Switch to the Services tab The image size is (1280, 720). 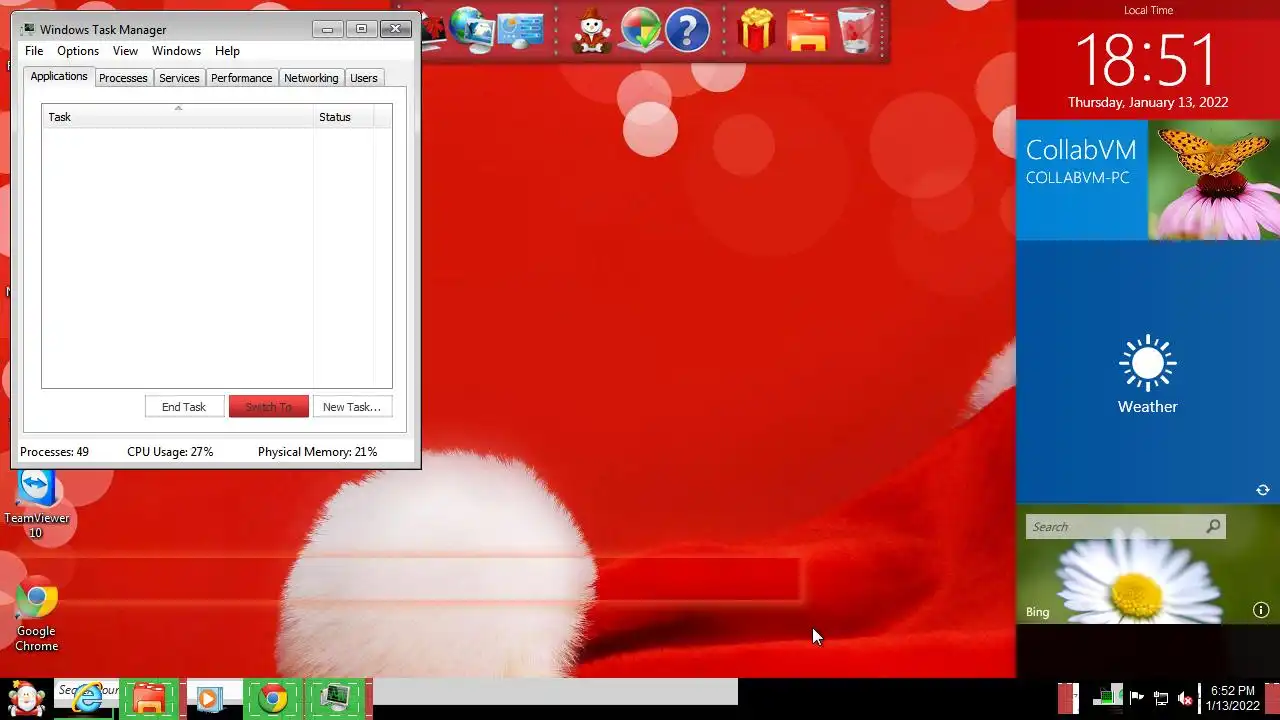(x=179, y=78)
